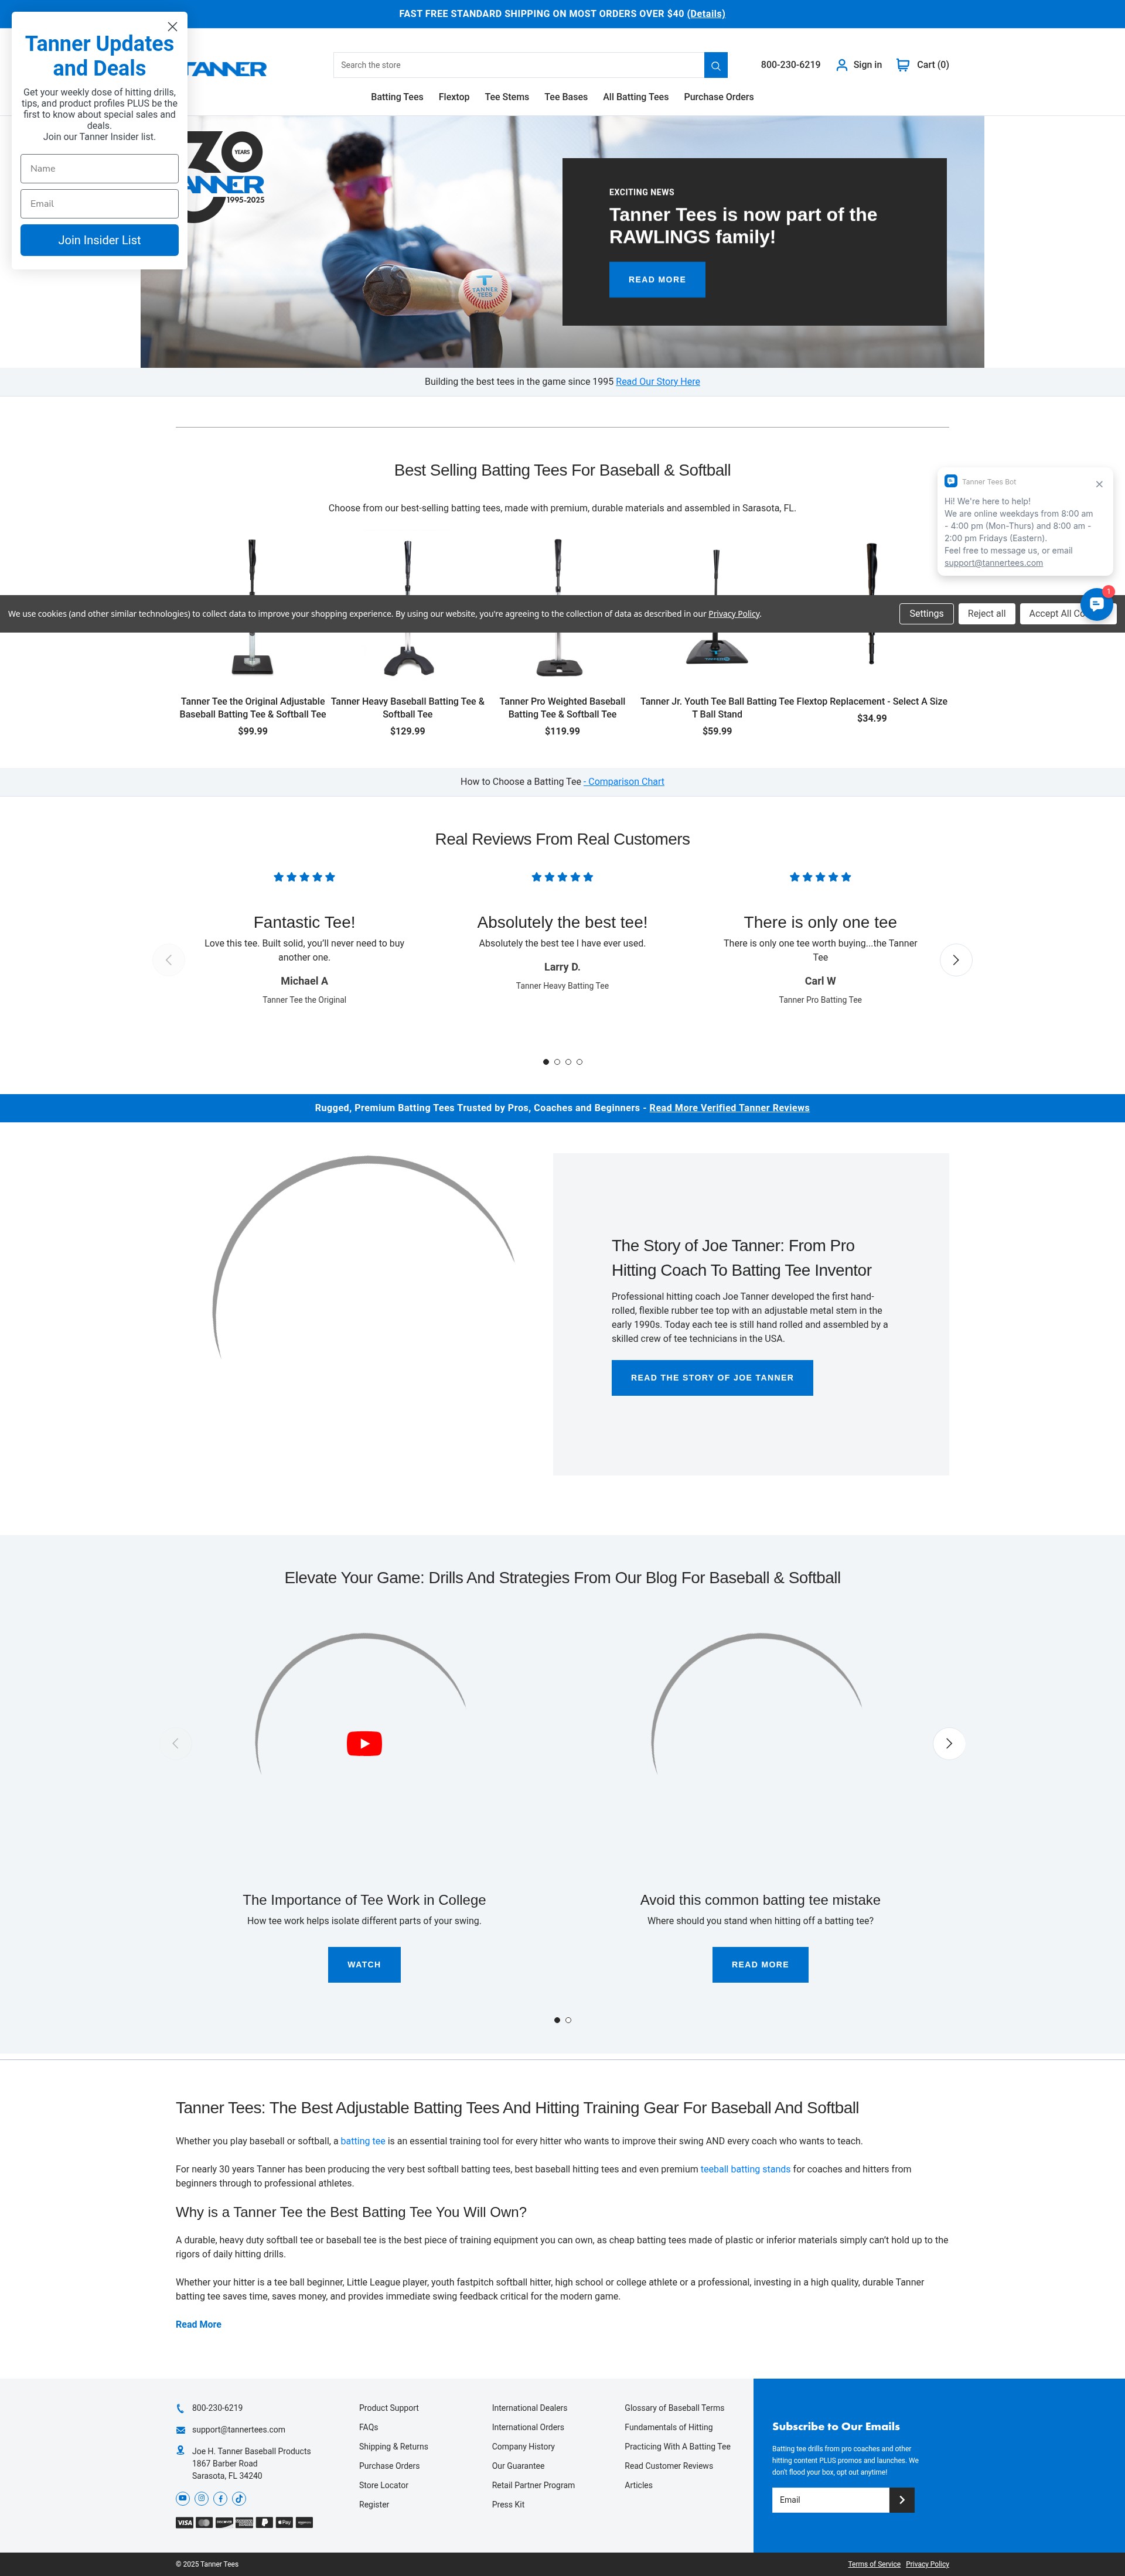Click the PayPal payment icon
The width and height of the screenshot is (1125, 2576).
(264, 2522)
